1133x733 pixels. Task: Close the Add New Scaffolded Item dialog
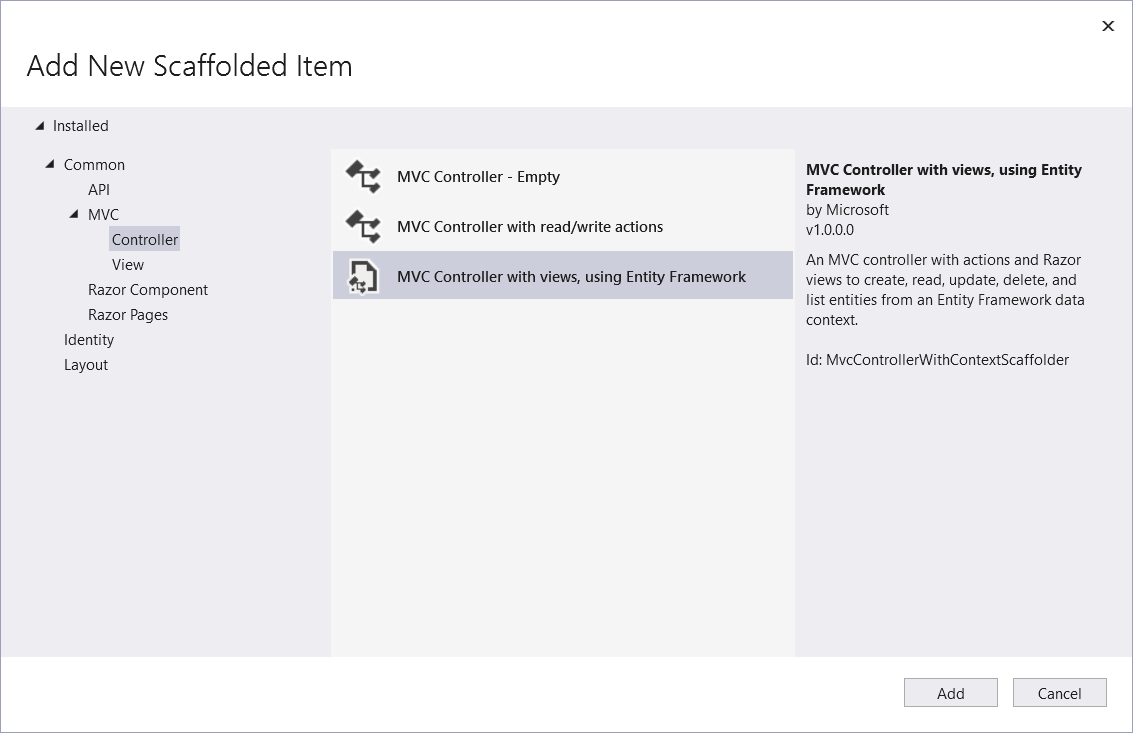click(x=1107, y=26)
